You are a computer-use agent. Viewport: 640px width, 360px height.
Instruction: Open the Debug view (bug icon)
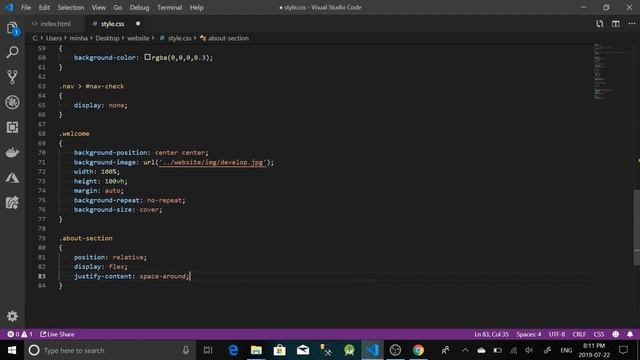click(x=12, y=102)
